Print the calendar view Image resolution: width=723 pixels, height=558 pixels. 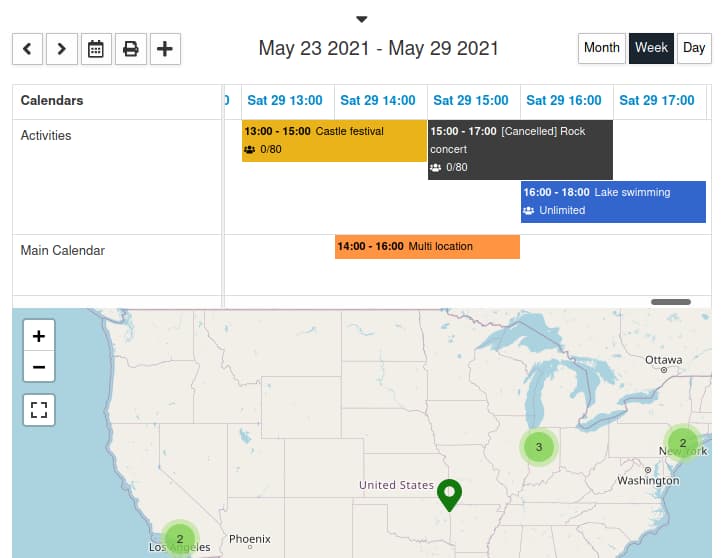(x=130, y=48)
